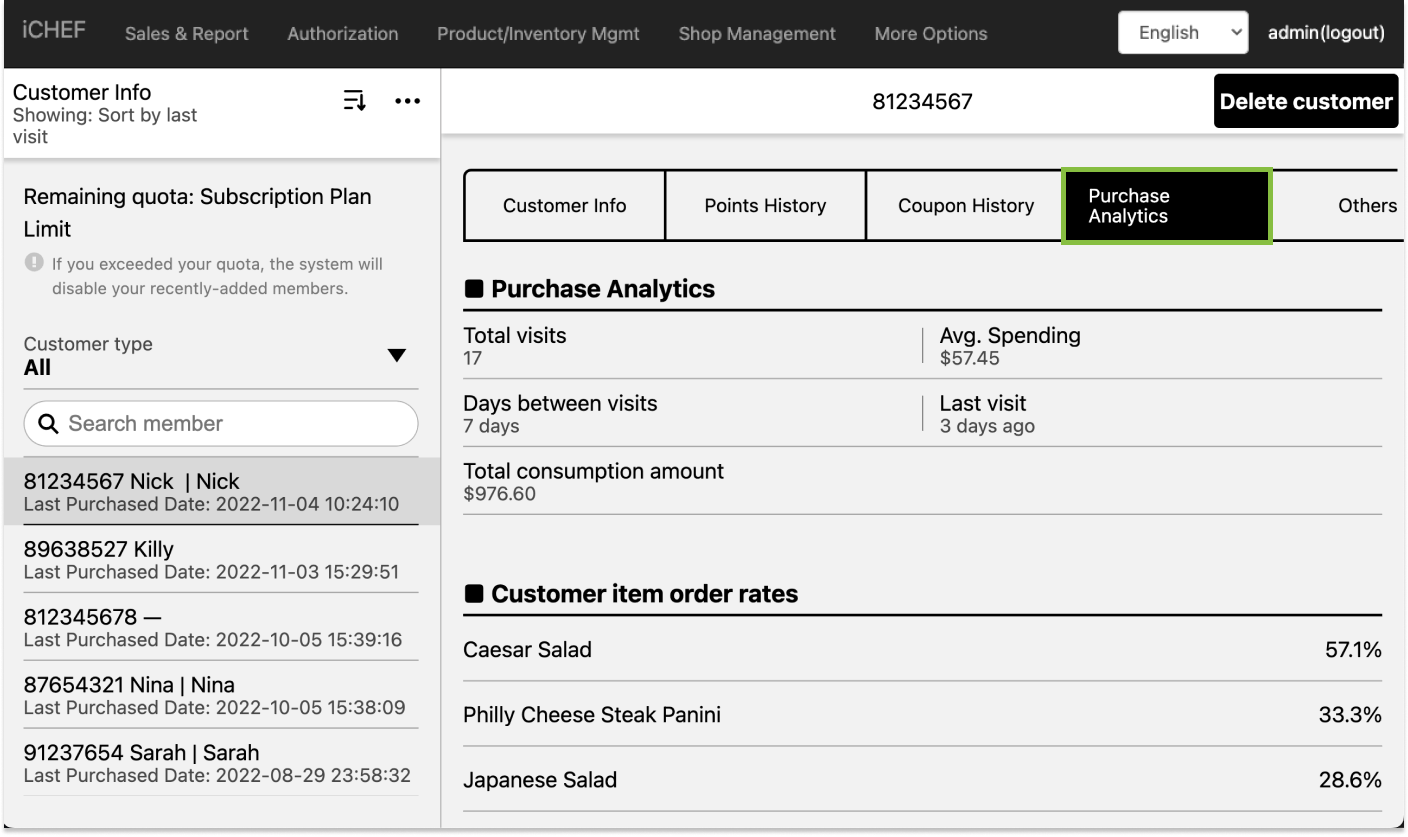Open the Sales & Report menu
Viewport: 1408px width, 837px height.
click(186, 34)
